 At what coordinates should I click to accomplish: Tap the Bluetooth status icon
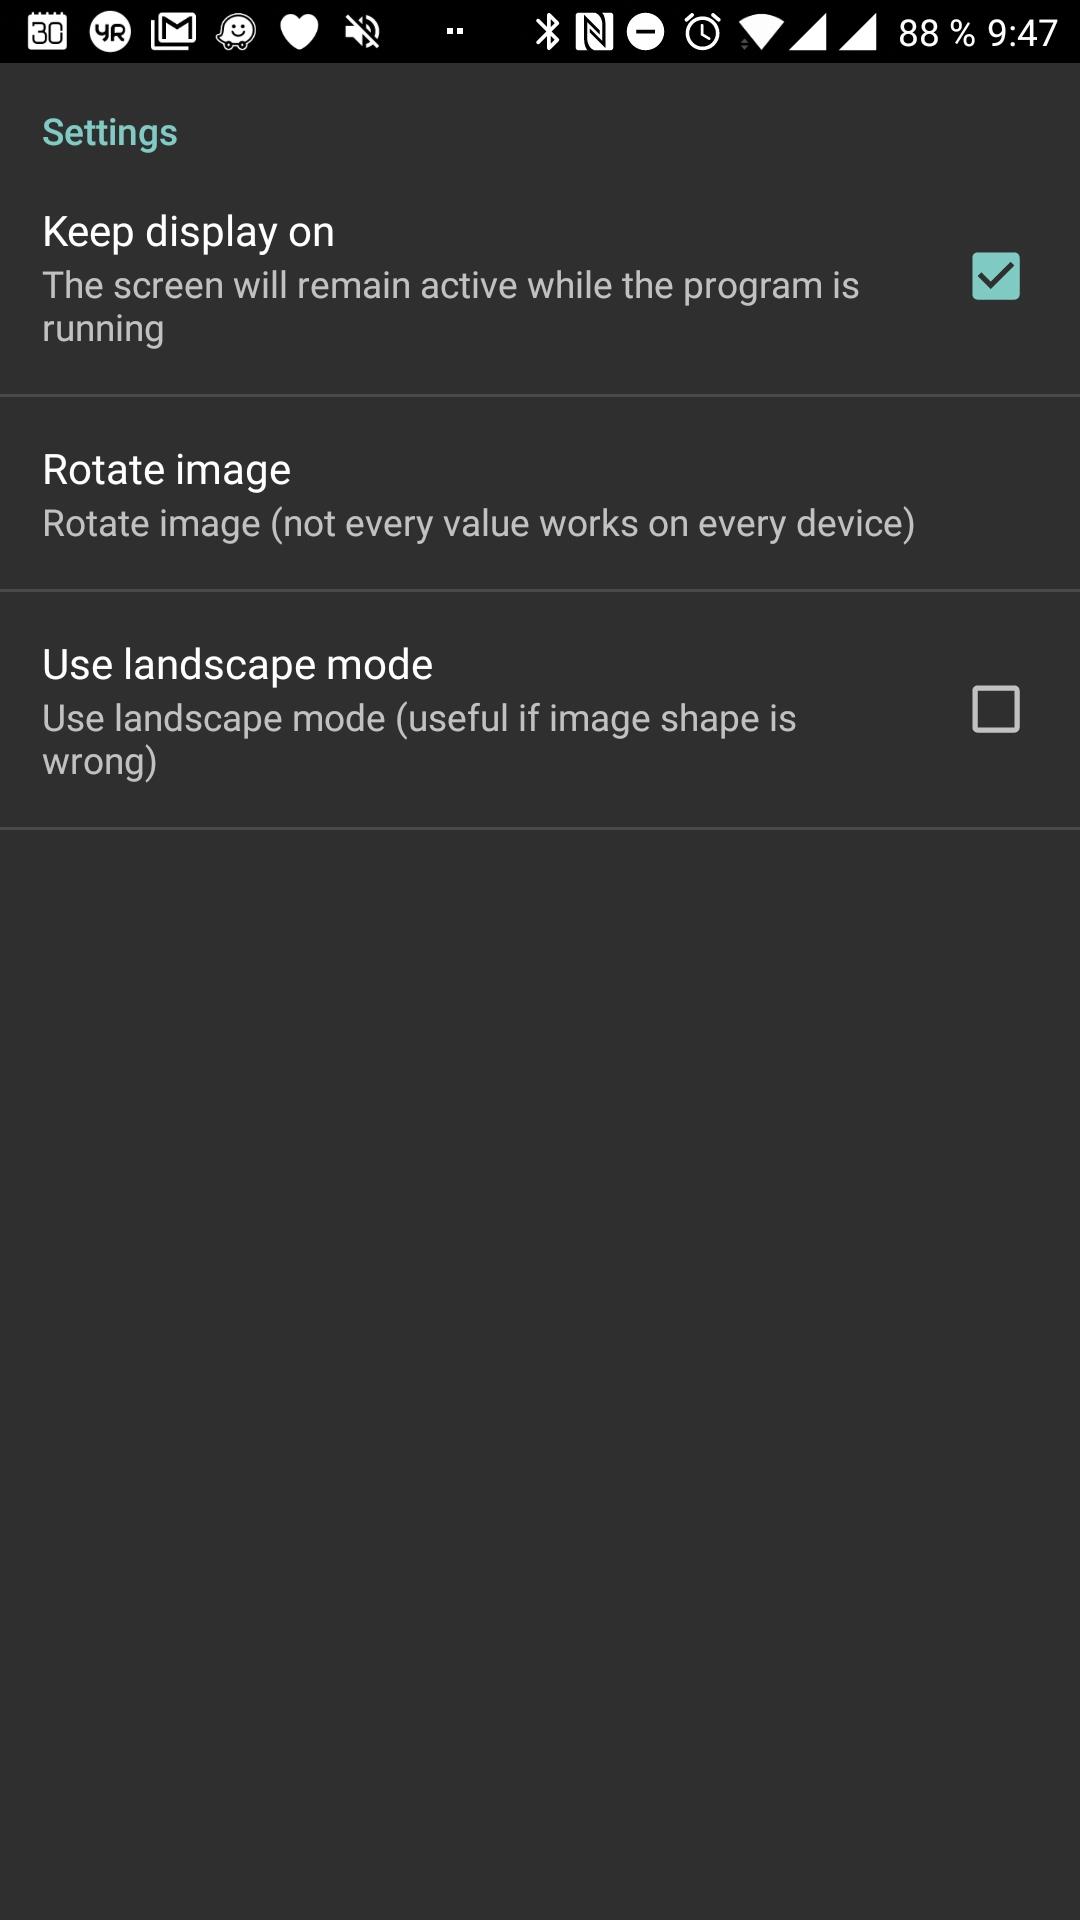pos(547,32)
